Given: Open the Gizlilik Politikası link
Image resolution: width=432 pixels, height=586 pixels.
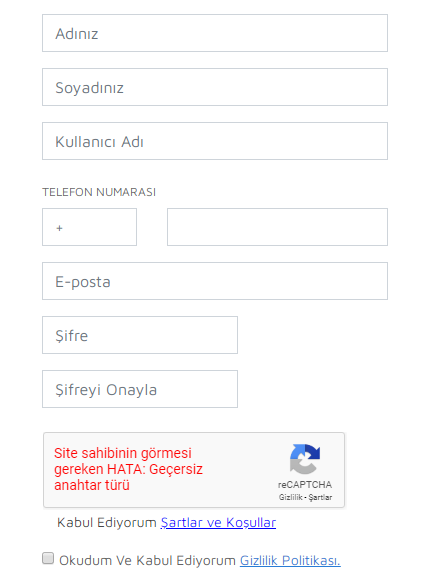Looking at the screenshot, I should [290, 561].
